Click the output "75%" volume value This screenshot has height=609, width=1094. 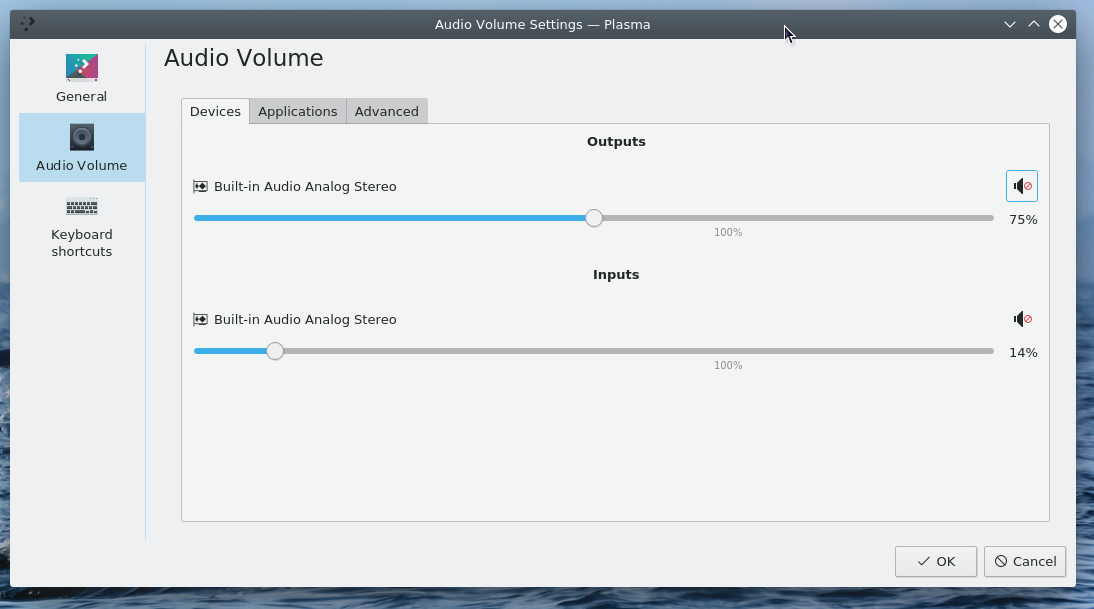[x=1023, y=220]
